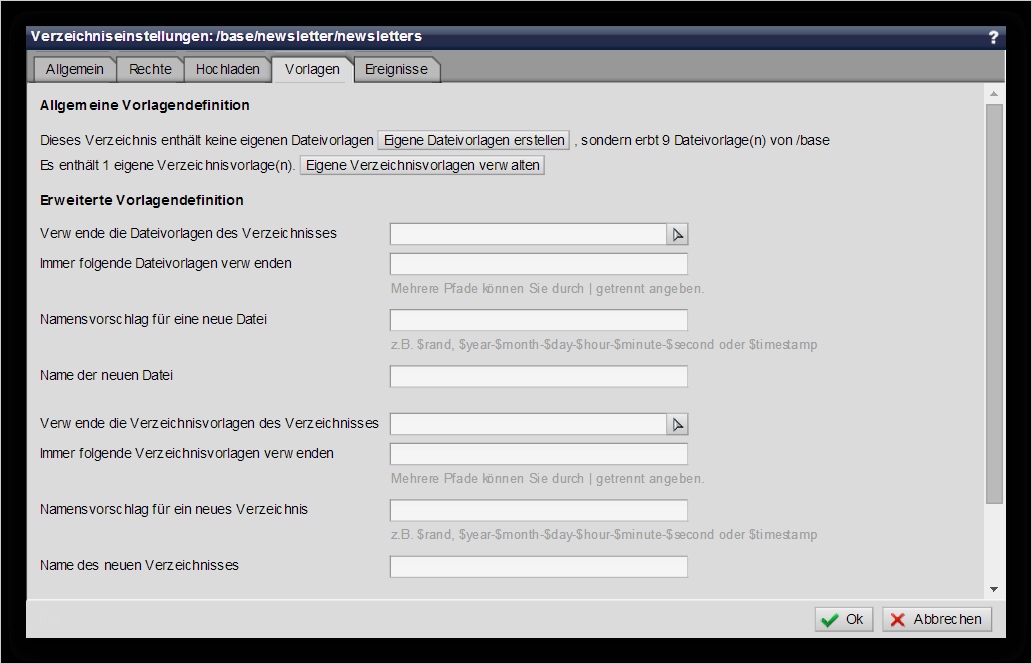Viewport: 1032px width, 664px height.
Task: Open the help via question mark icon
Action: tap(993, 36)
